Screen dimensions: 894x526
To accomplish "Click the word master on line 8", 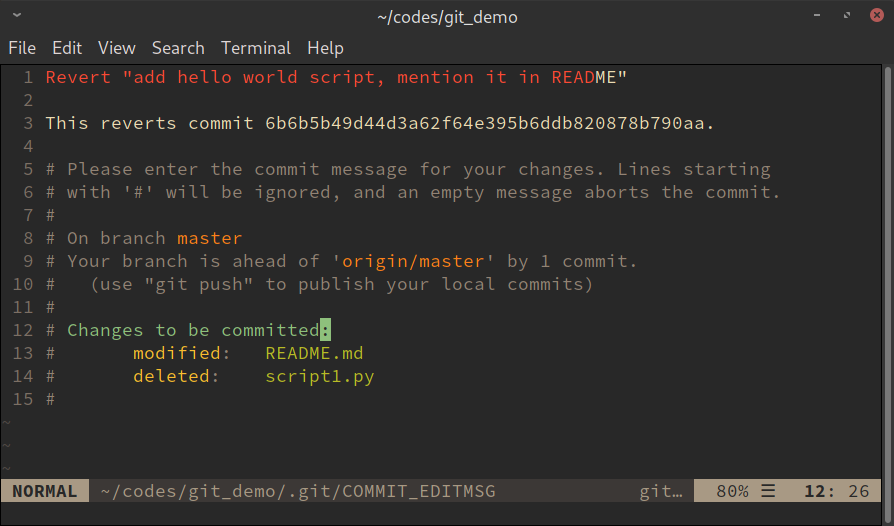I will (x=209, y=238).
